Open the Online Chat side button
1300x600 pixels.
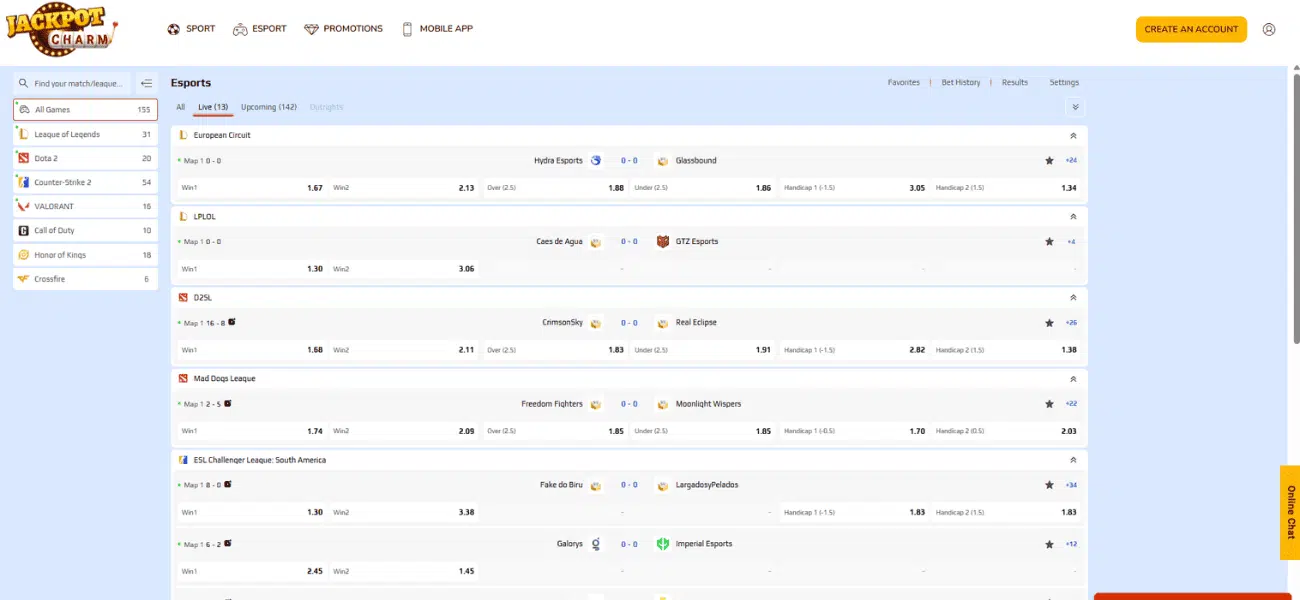coord(1290,512)
